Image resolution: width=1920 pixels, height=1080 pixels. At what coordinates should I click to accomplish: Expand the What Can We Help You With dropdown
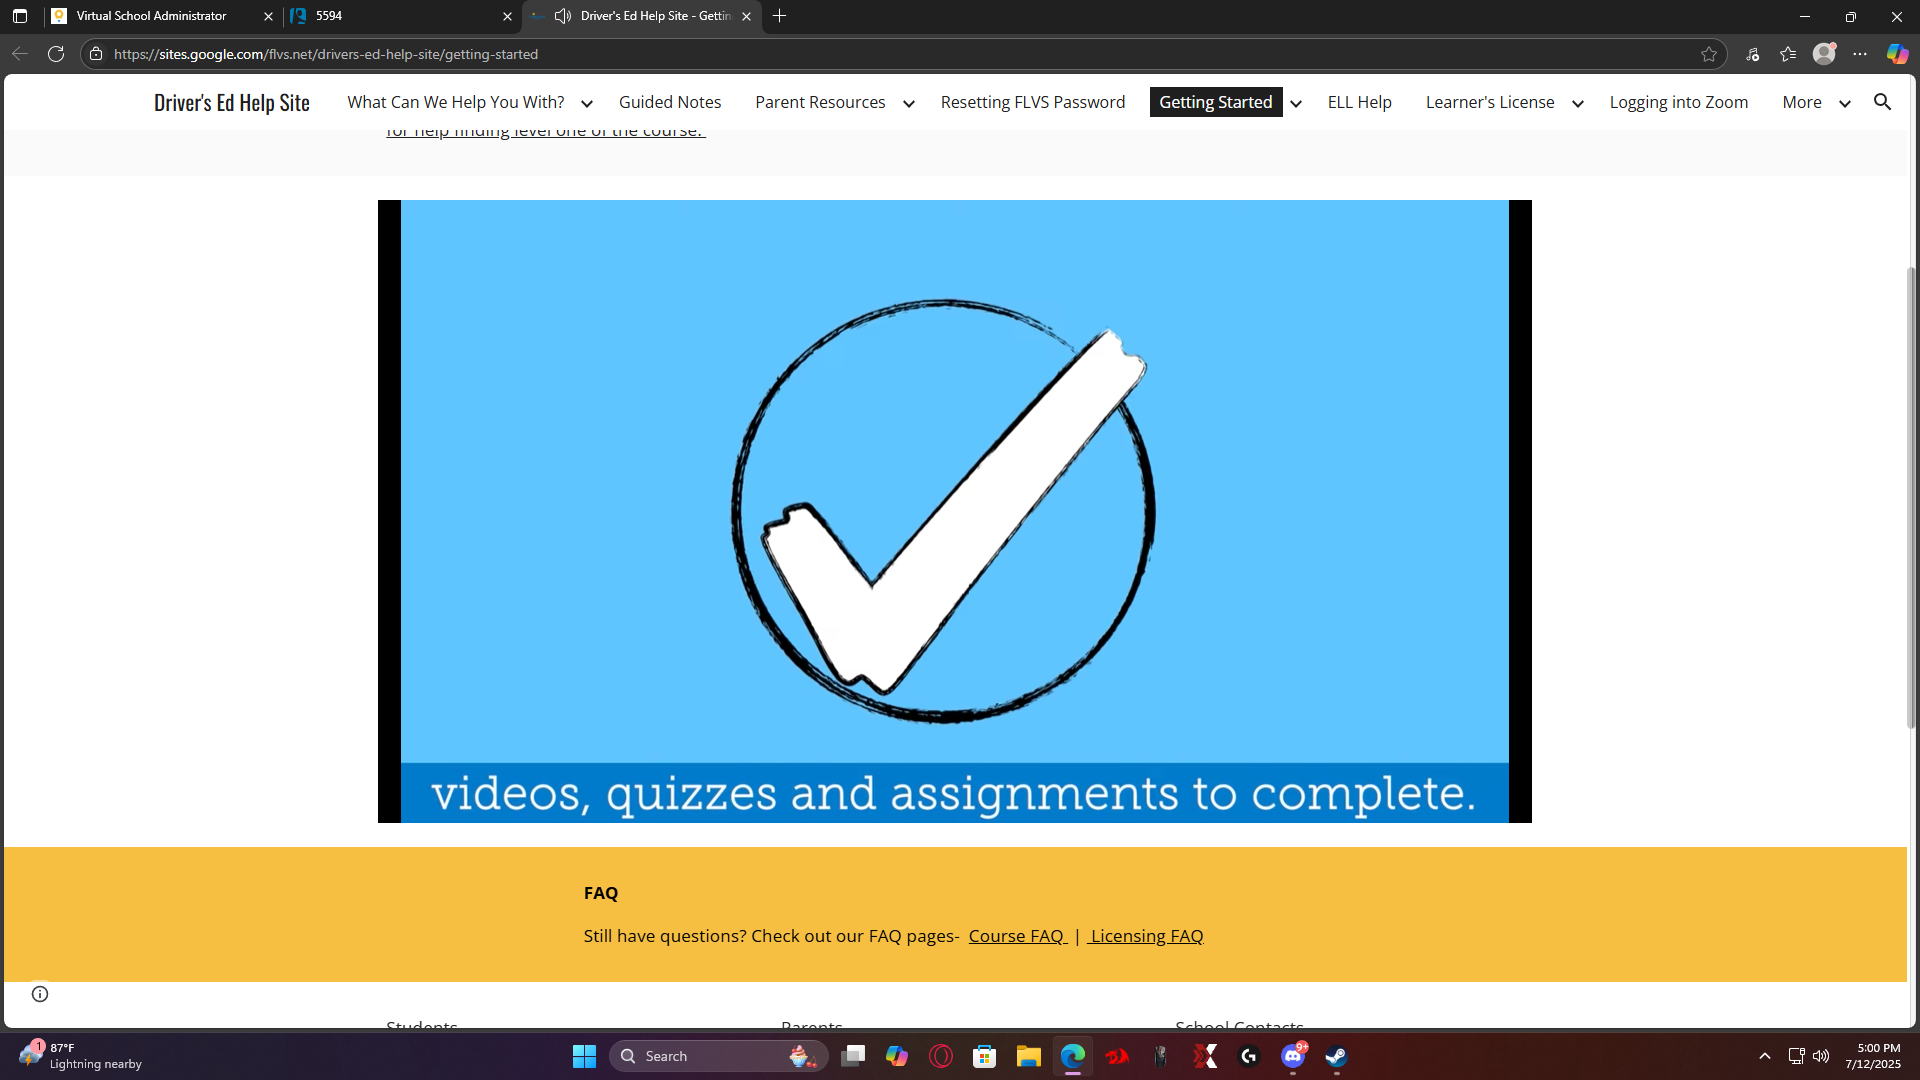(x=587, y=103)
